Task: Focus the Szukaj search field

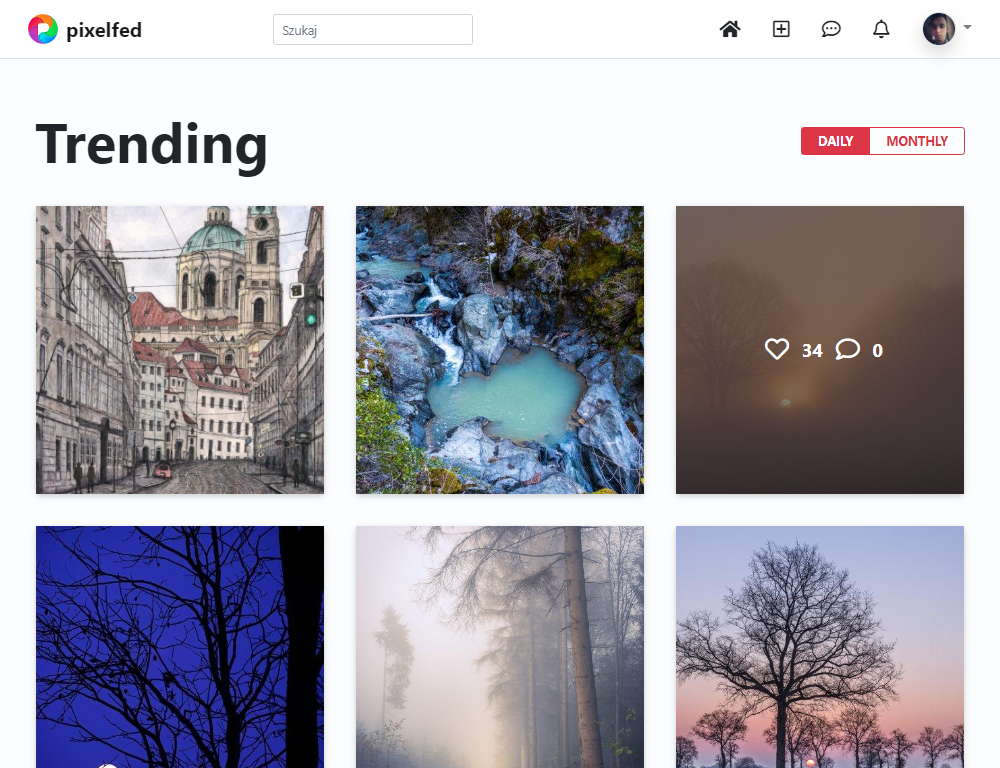Action: 372,30
